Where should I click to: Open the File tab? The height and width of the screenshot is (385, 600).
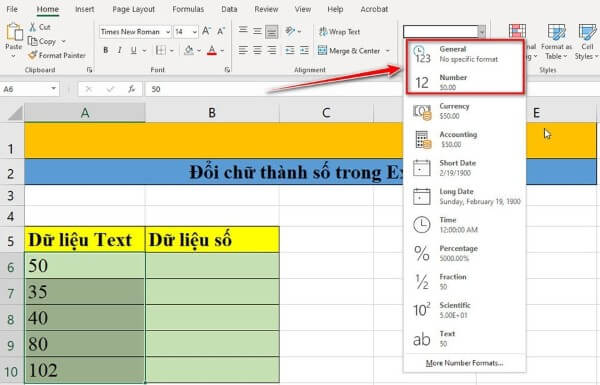point(12,9)
